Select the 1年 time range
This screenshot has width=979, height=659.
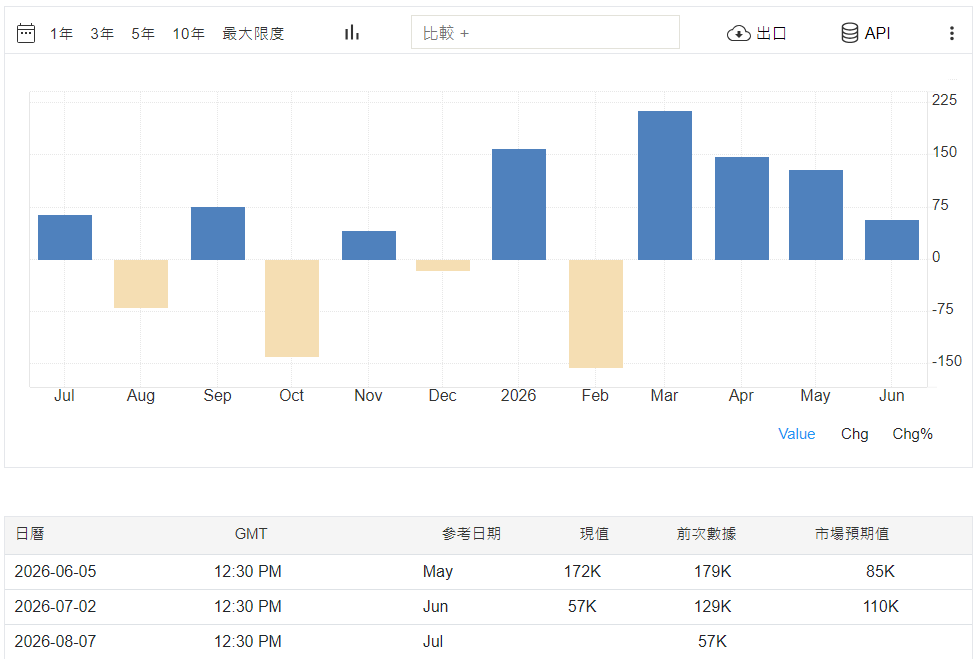(x=61, y=34)
